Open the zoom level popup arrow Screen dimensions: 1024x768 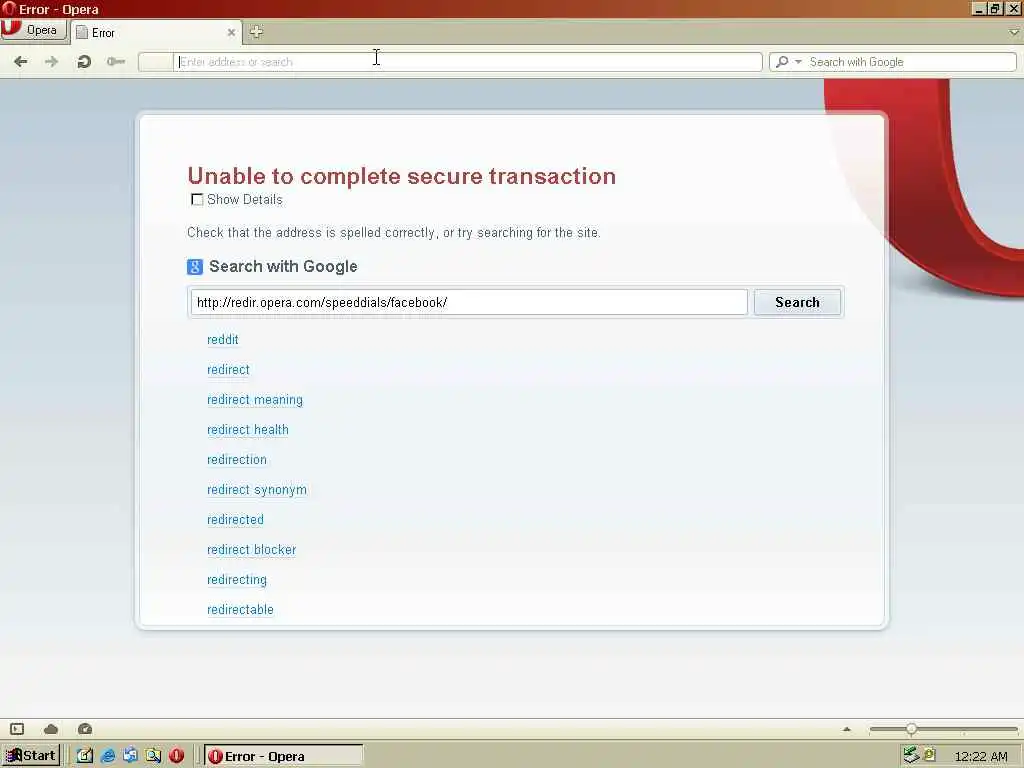tap(847, 729)
